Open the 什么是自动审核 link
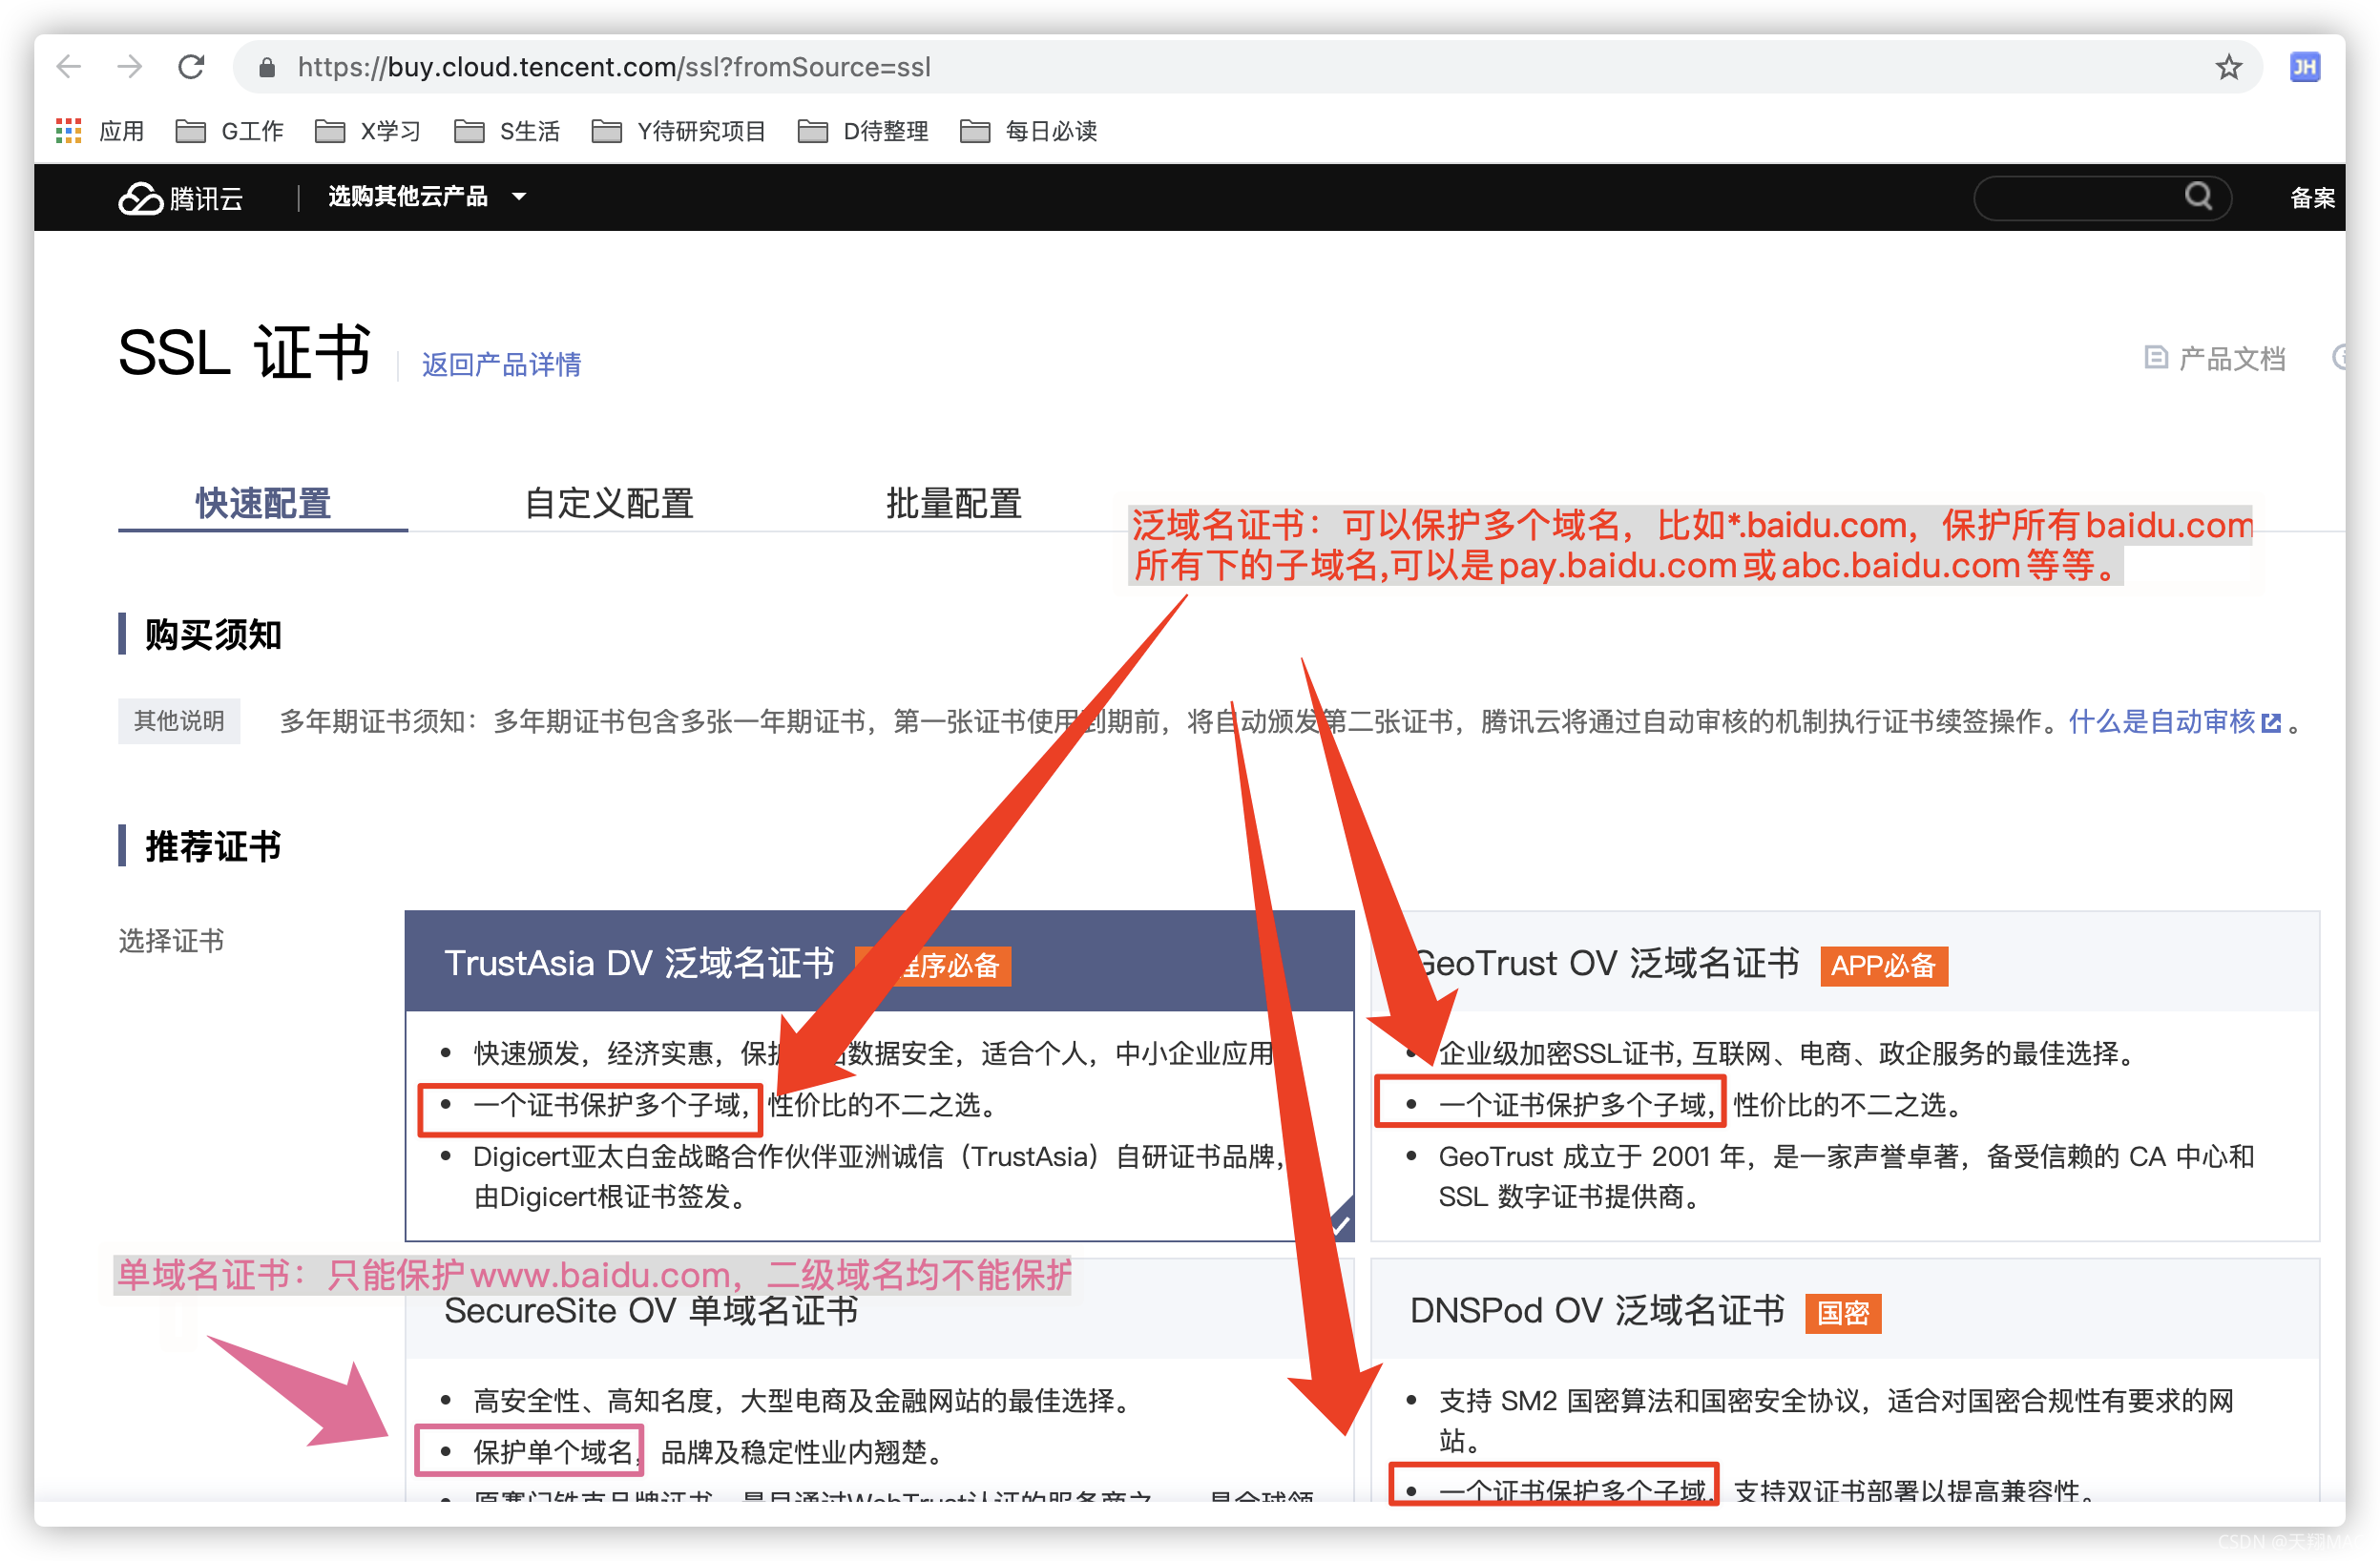The image size is (2380, 1561). click(2161, 722)
